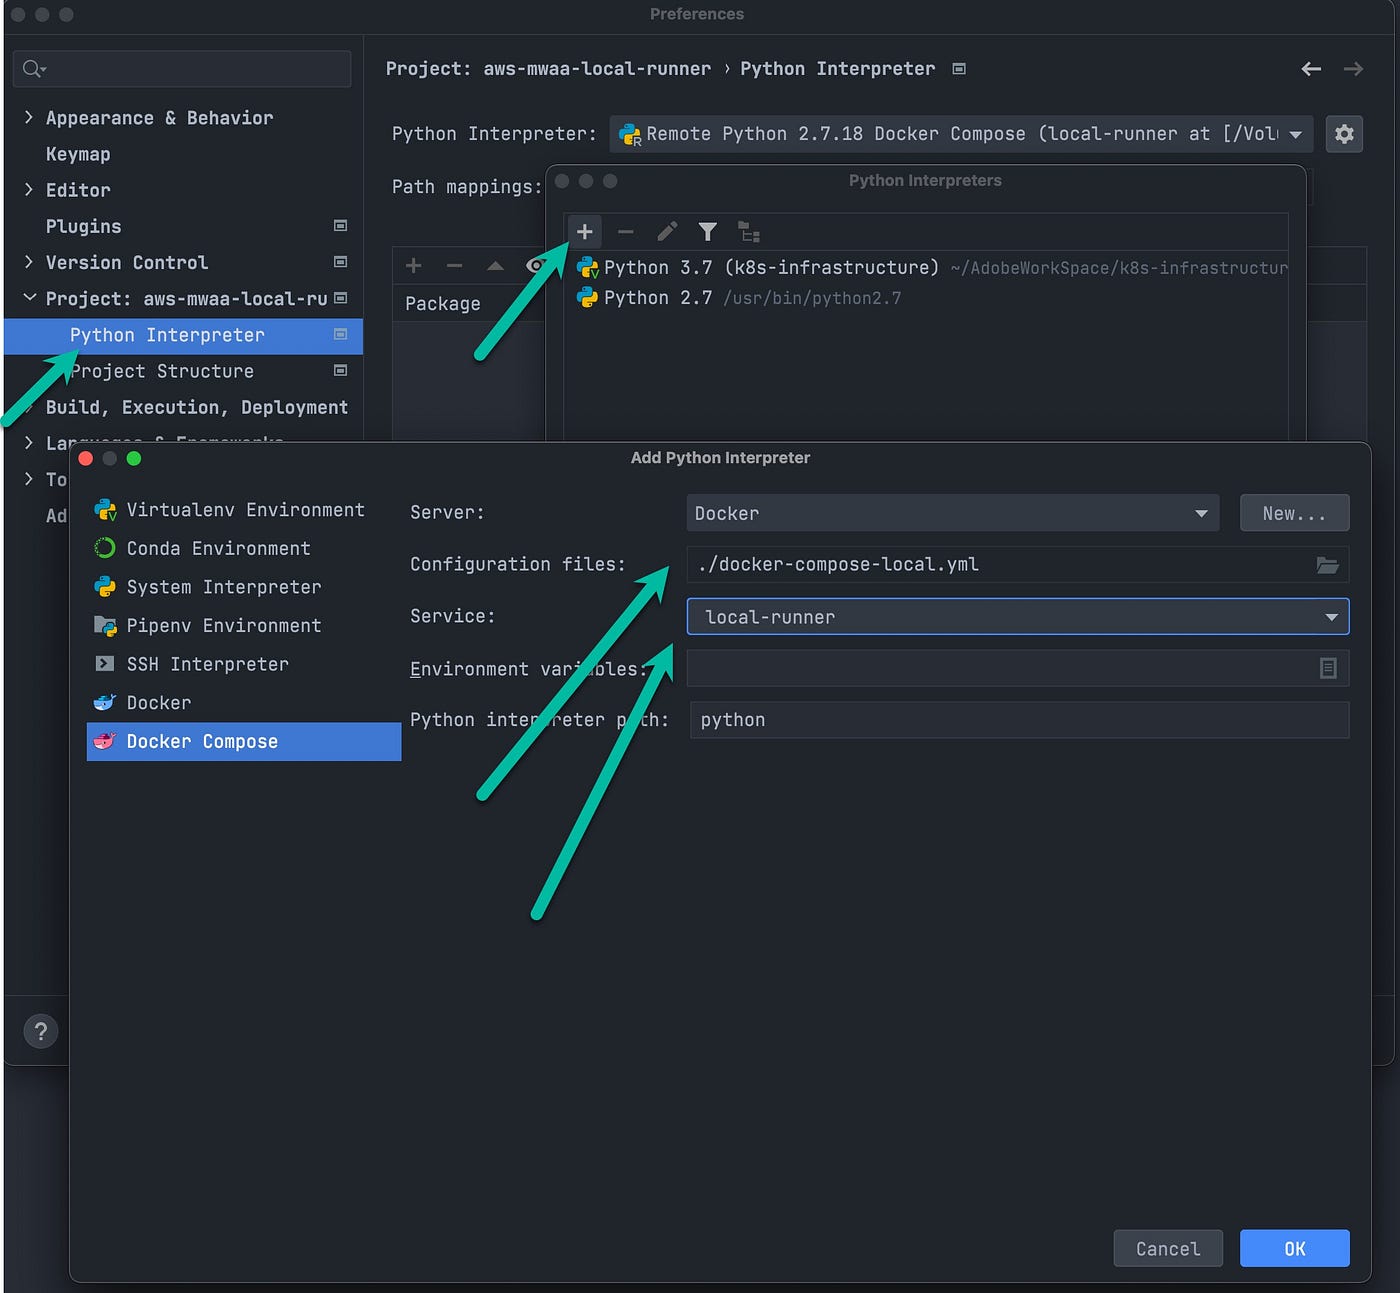Click the project-level icon beside Python Interpreter breadcrumb
Image resolution: width=1400 pixels, height=1293 pixels.
pos(959,69)
